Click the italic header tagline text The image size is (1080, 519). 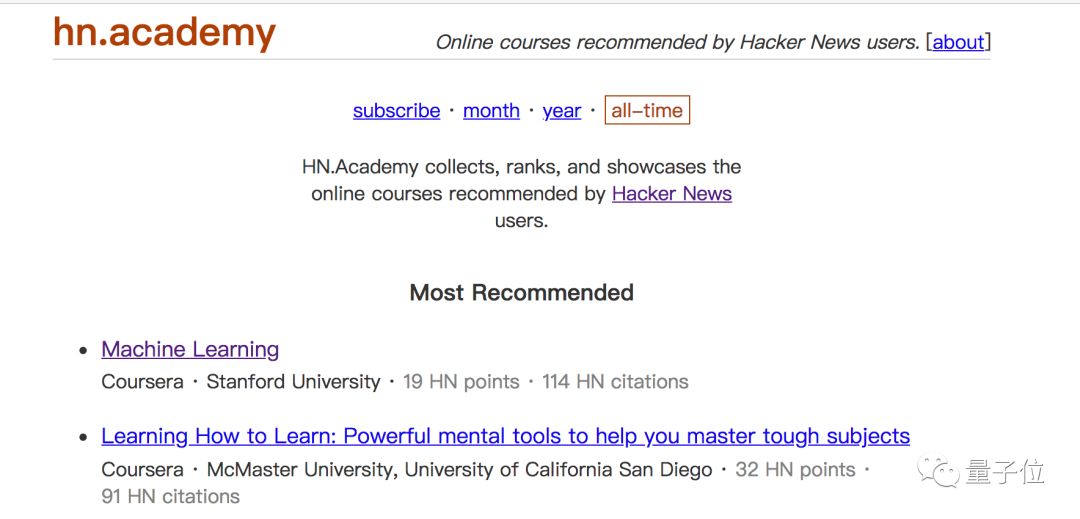[677, 42]
